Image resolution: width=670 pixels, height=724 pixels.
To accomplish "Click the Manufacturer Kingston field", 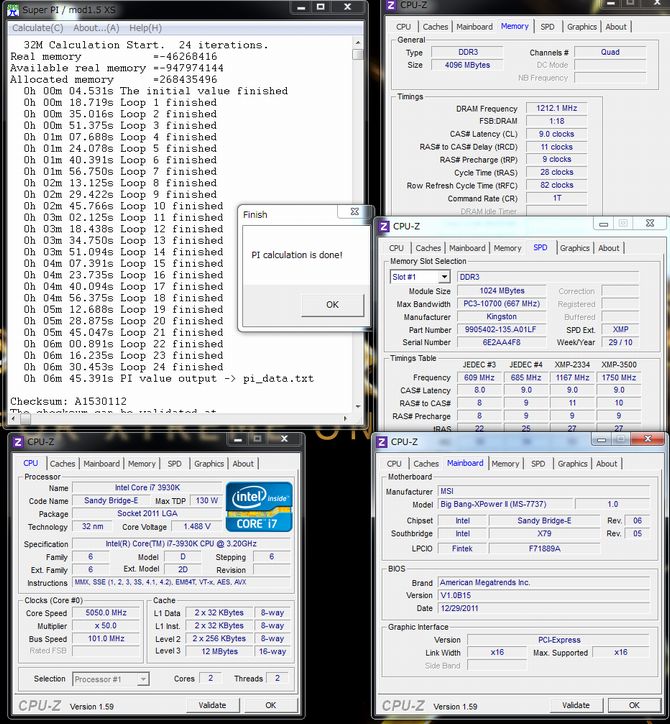I will tap(501, 317).
